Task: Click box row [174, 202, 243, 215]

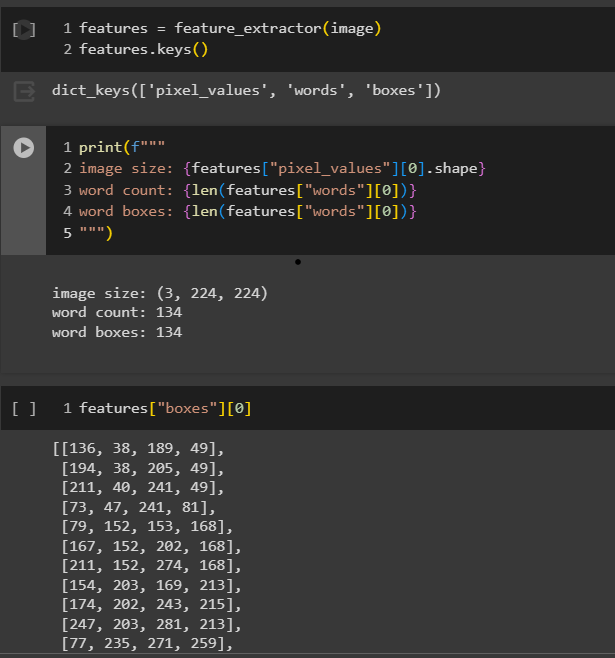Action: click(x=151, y=605)
